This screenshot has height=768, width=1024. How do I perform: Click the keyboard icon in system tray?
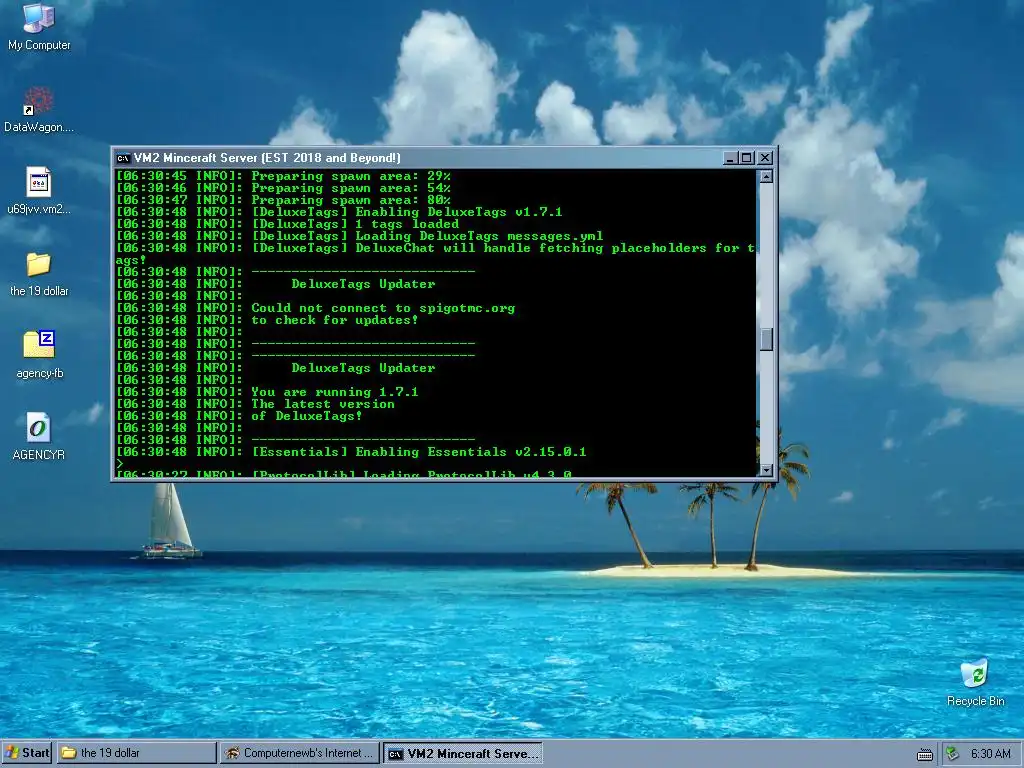(925, 754)
